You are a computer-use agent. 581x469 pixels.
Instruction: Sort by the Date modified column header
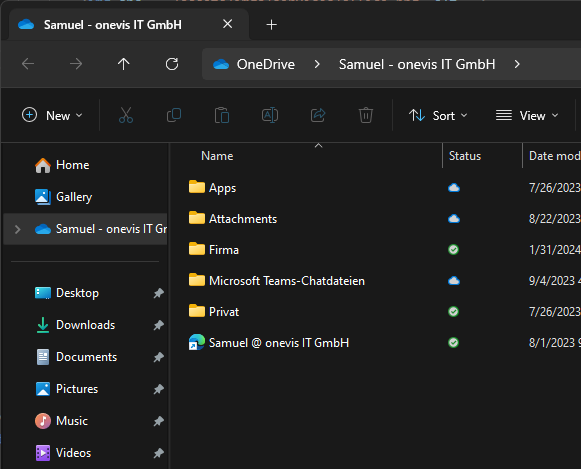tap(555, 156)
